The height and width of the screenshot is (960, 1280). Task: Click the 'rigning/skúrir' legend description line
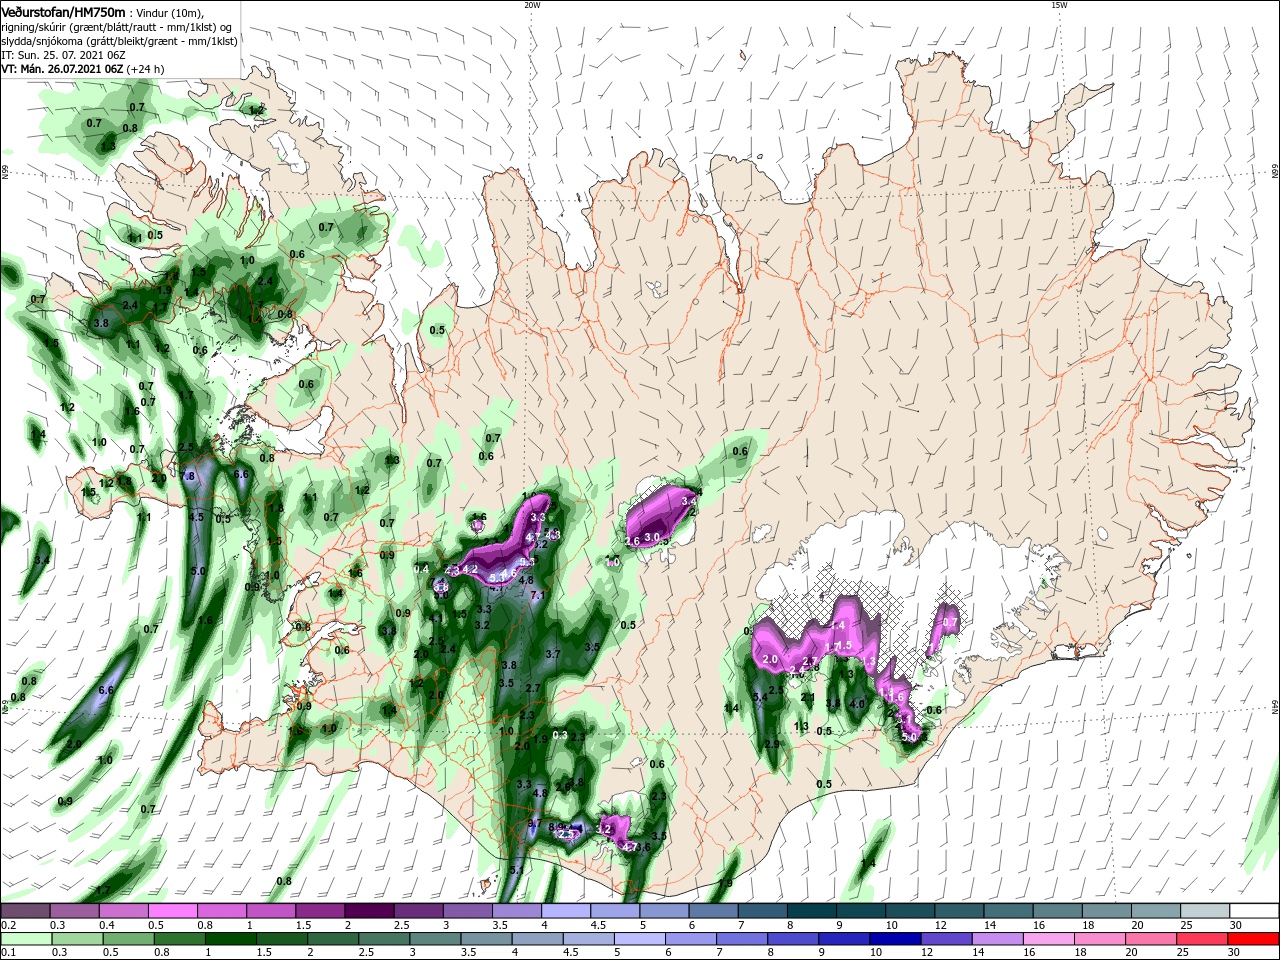click(x=117, y=26)
